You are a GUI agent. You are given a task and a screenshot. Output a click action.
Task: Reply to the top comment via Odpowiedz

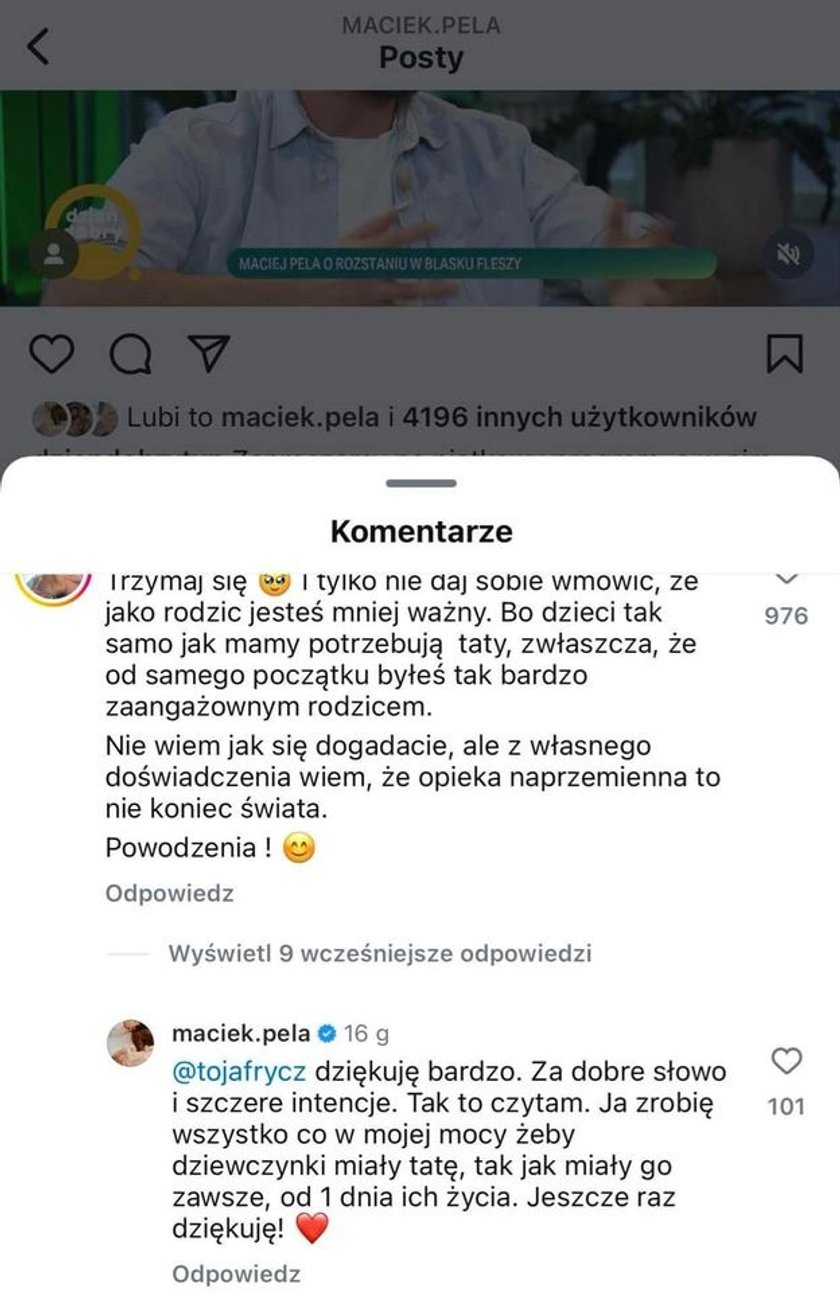pos(170,893)
